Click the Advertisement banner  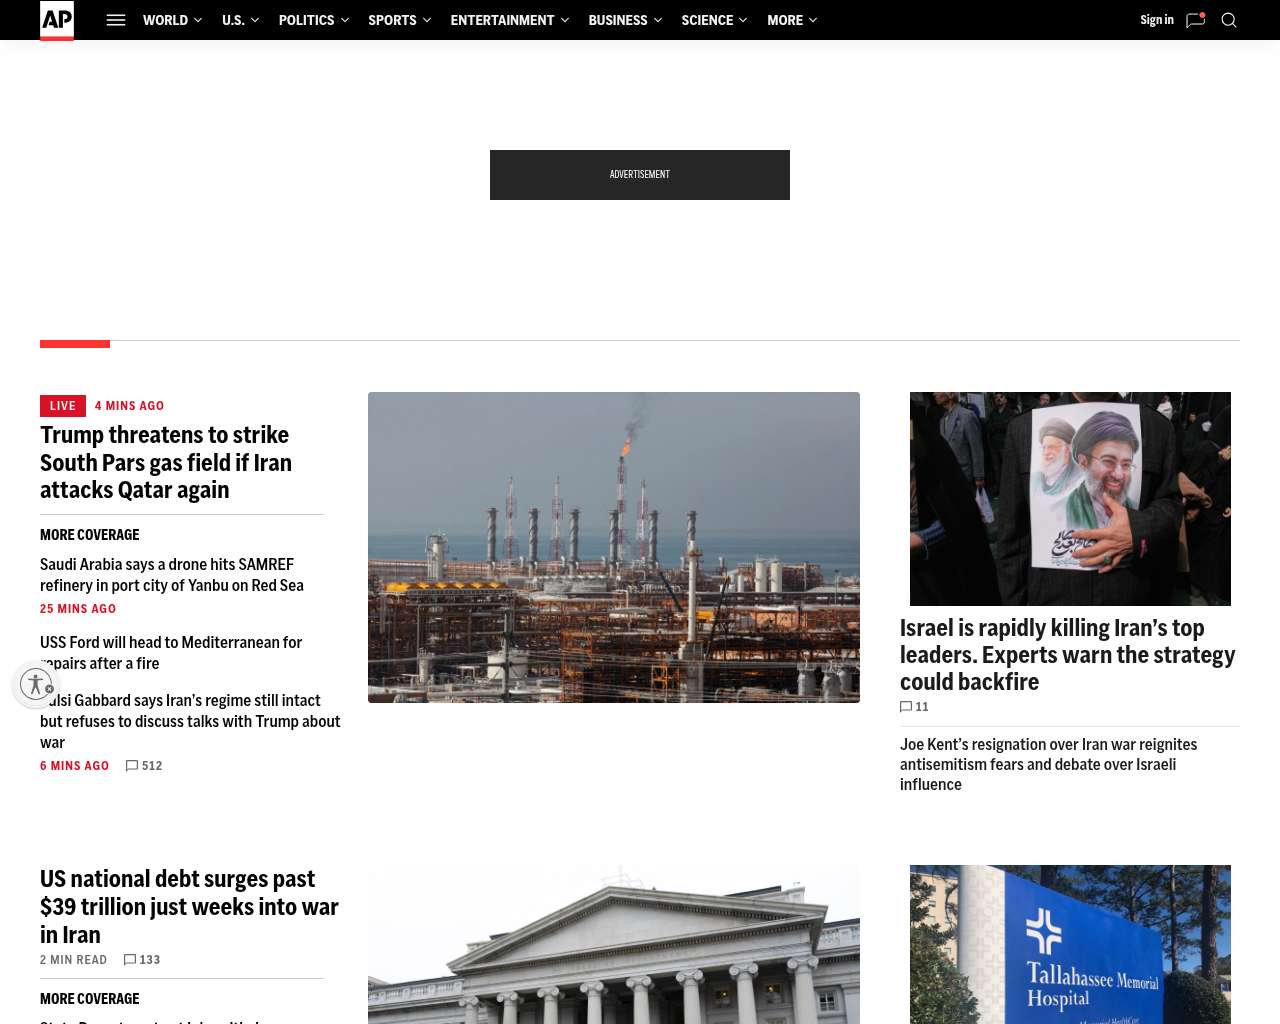640,175
